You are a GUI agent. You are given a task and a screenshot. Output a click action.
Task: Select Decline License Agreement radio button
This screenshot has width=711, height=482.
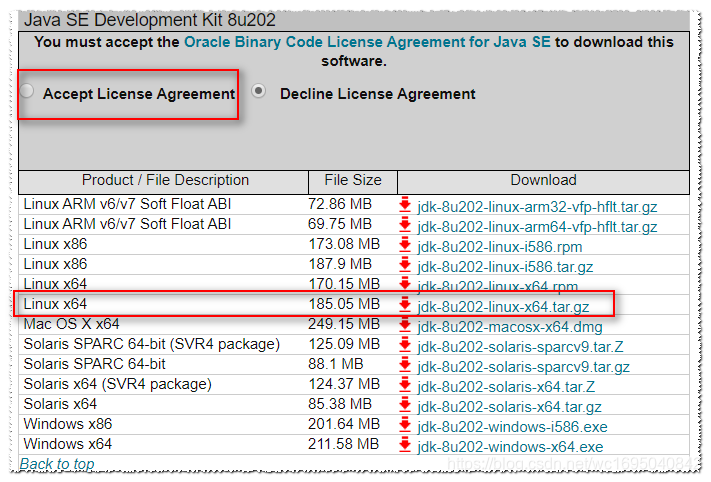pyautogui.click(x=258, y=91)
